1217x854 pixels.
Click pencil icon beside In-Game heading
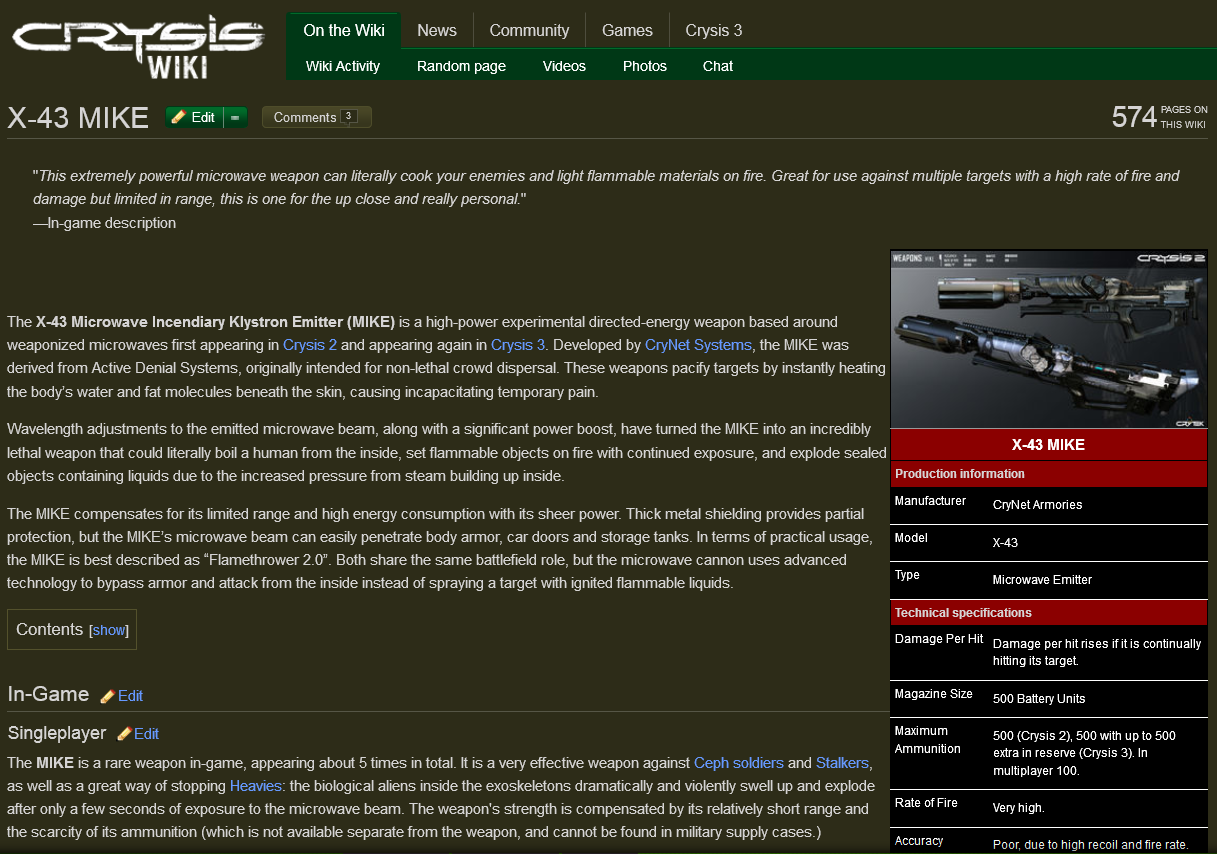coord(107,696)
